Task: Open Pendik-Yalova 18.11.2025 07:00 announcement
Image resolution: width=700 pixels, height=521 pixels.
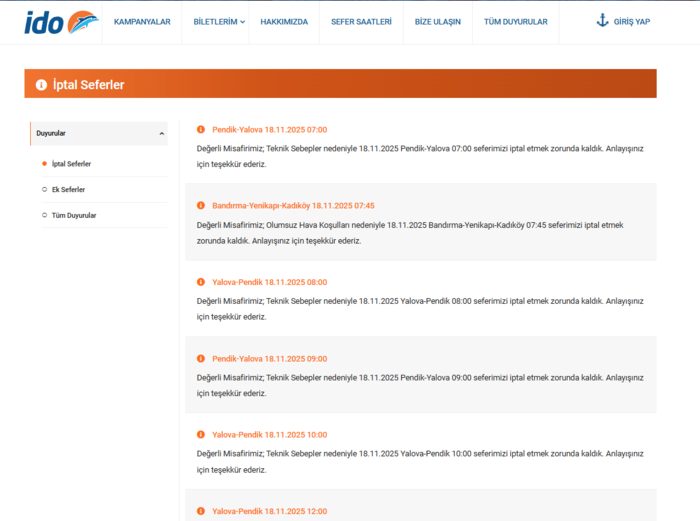Action: click(270, 129)
